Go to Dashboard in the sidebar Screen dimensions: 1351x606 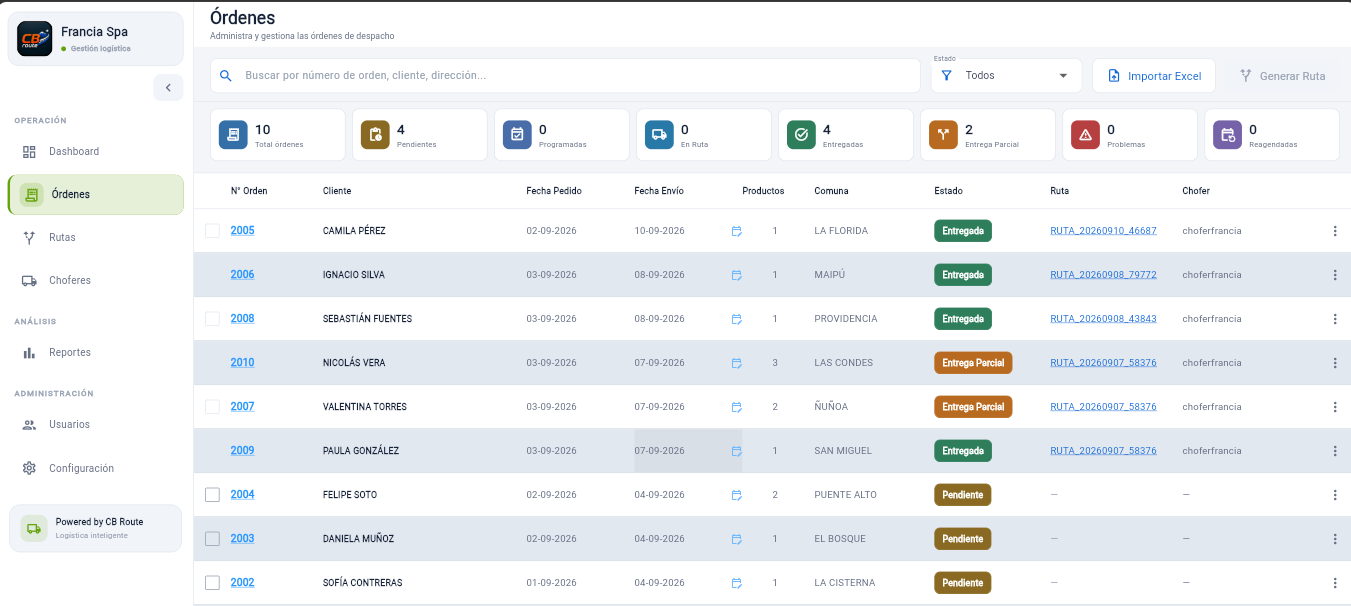coord(95,152)
